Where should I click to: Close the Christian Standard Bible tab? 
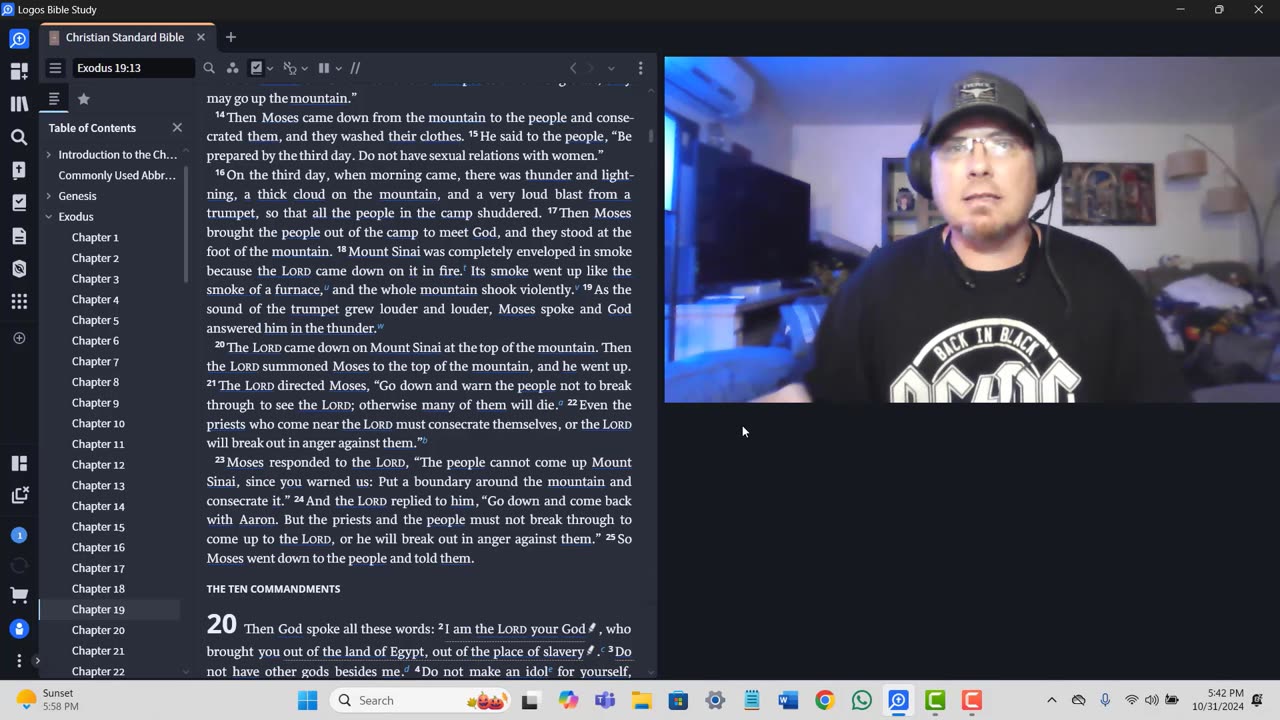(x=200, y=37)
